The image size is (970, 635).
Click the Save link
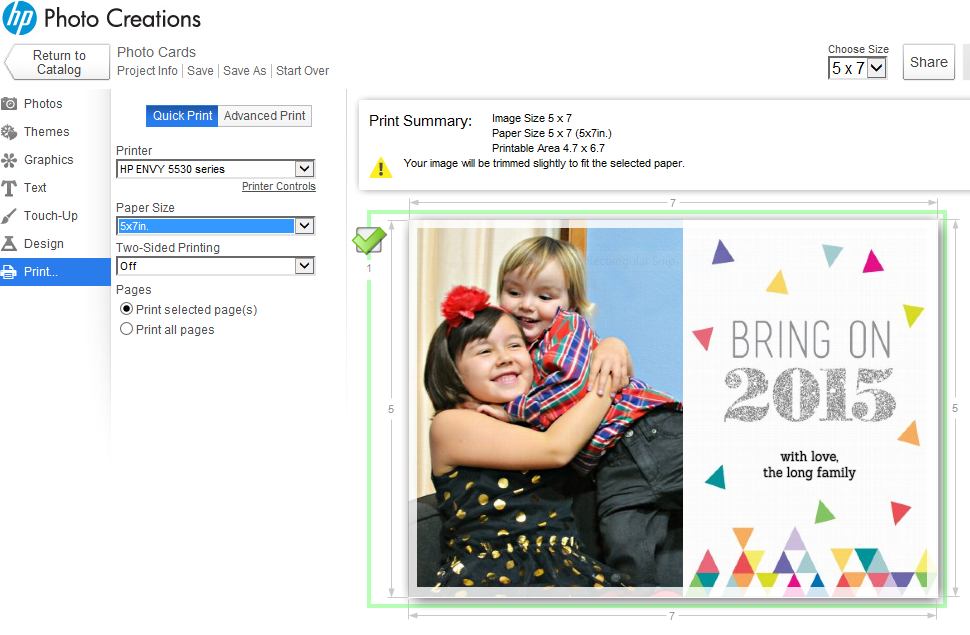pos(200,71)
